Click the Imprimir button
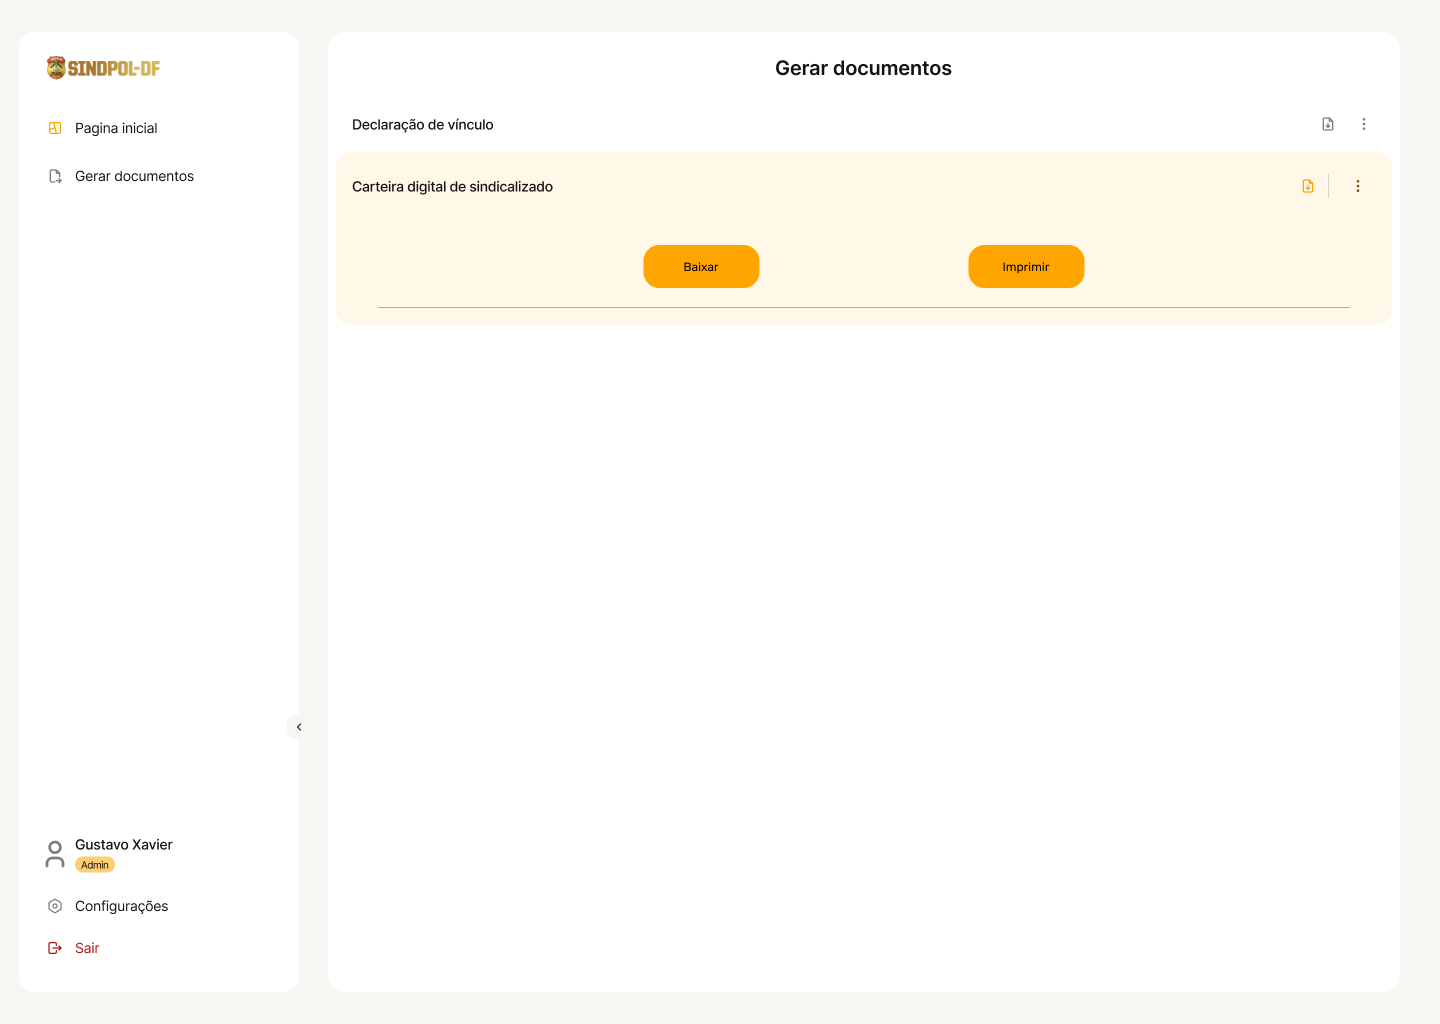 [1026, 266]
